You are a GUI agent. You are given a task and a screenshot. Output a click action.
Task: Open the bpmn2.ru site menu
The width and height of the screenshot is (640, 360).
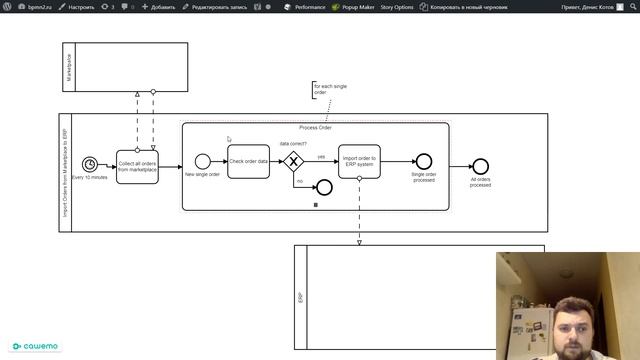35,7
